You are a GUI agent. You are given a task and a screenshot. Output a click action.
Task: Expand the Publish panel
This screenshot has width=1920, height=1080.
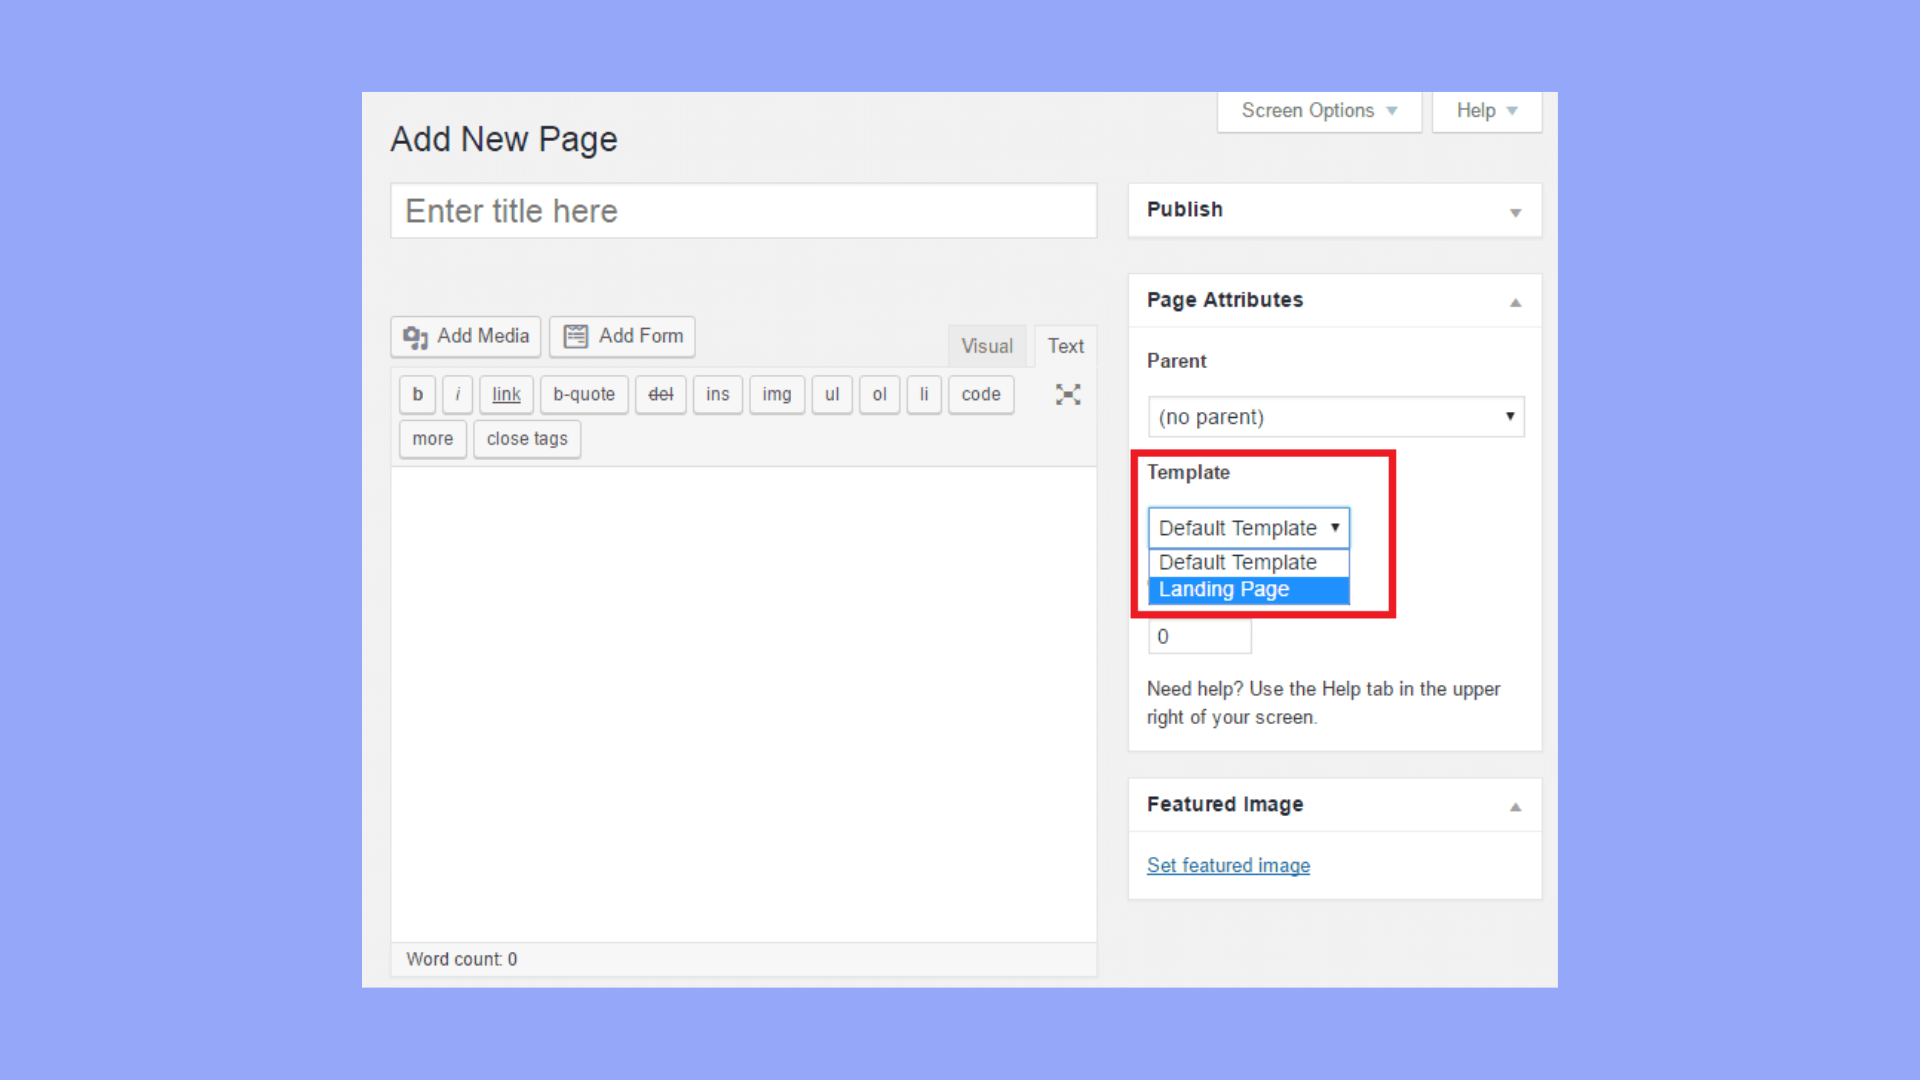tap(1515, 212)
